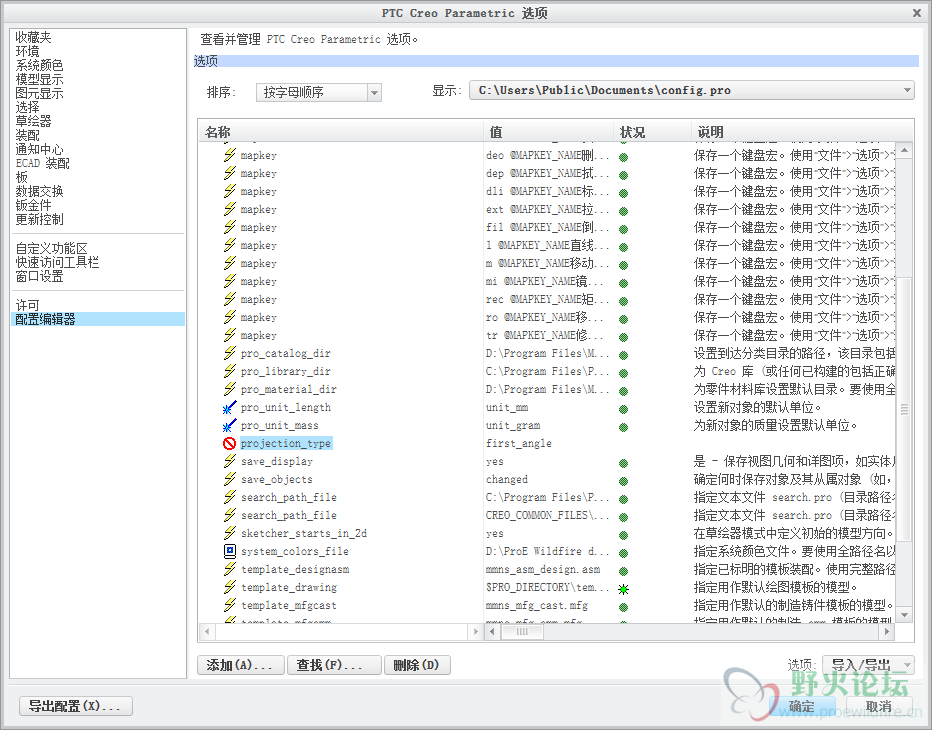The height and width of the screenshot is (730, 932).
Task: Click the lightning icon beside save_objects
Action: (229, 479)
